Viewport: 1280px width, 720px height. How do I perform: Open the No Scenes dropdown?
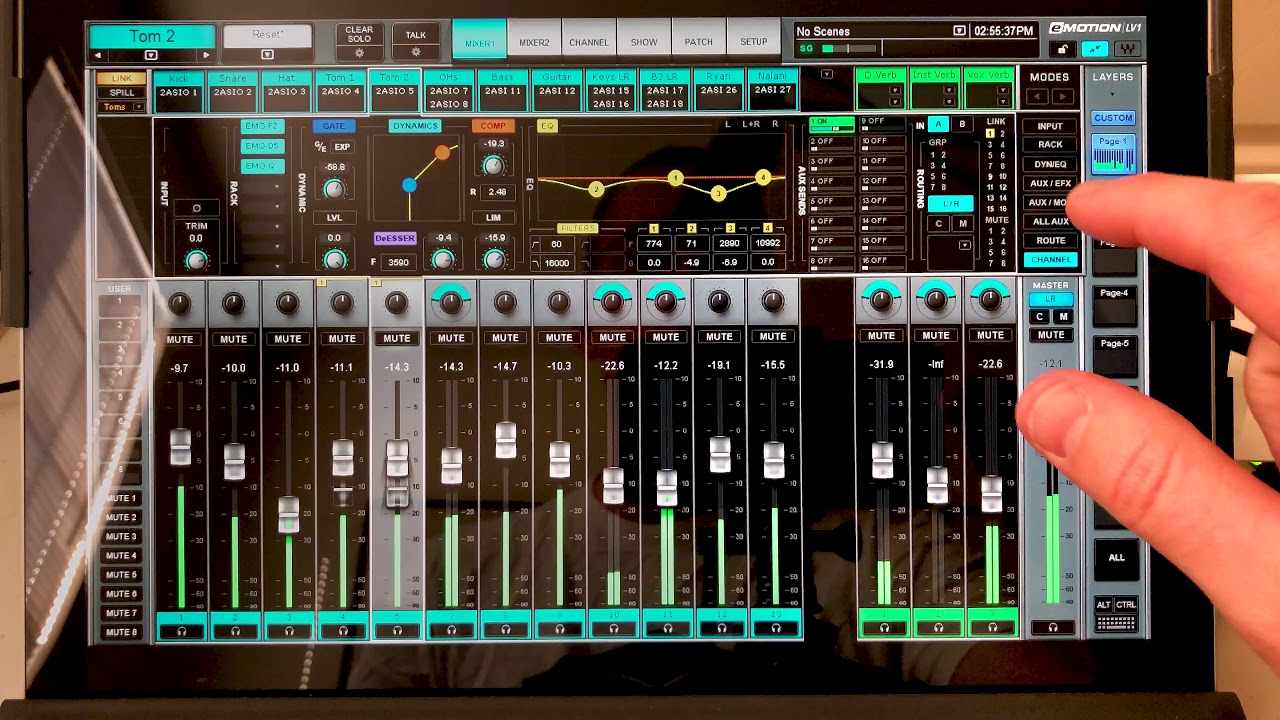(959, 31)
